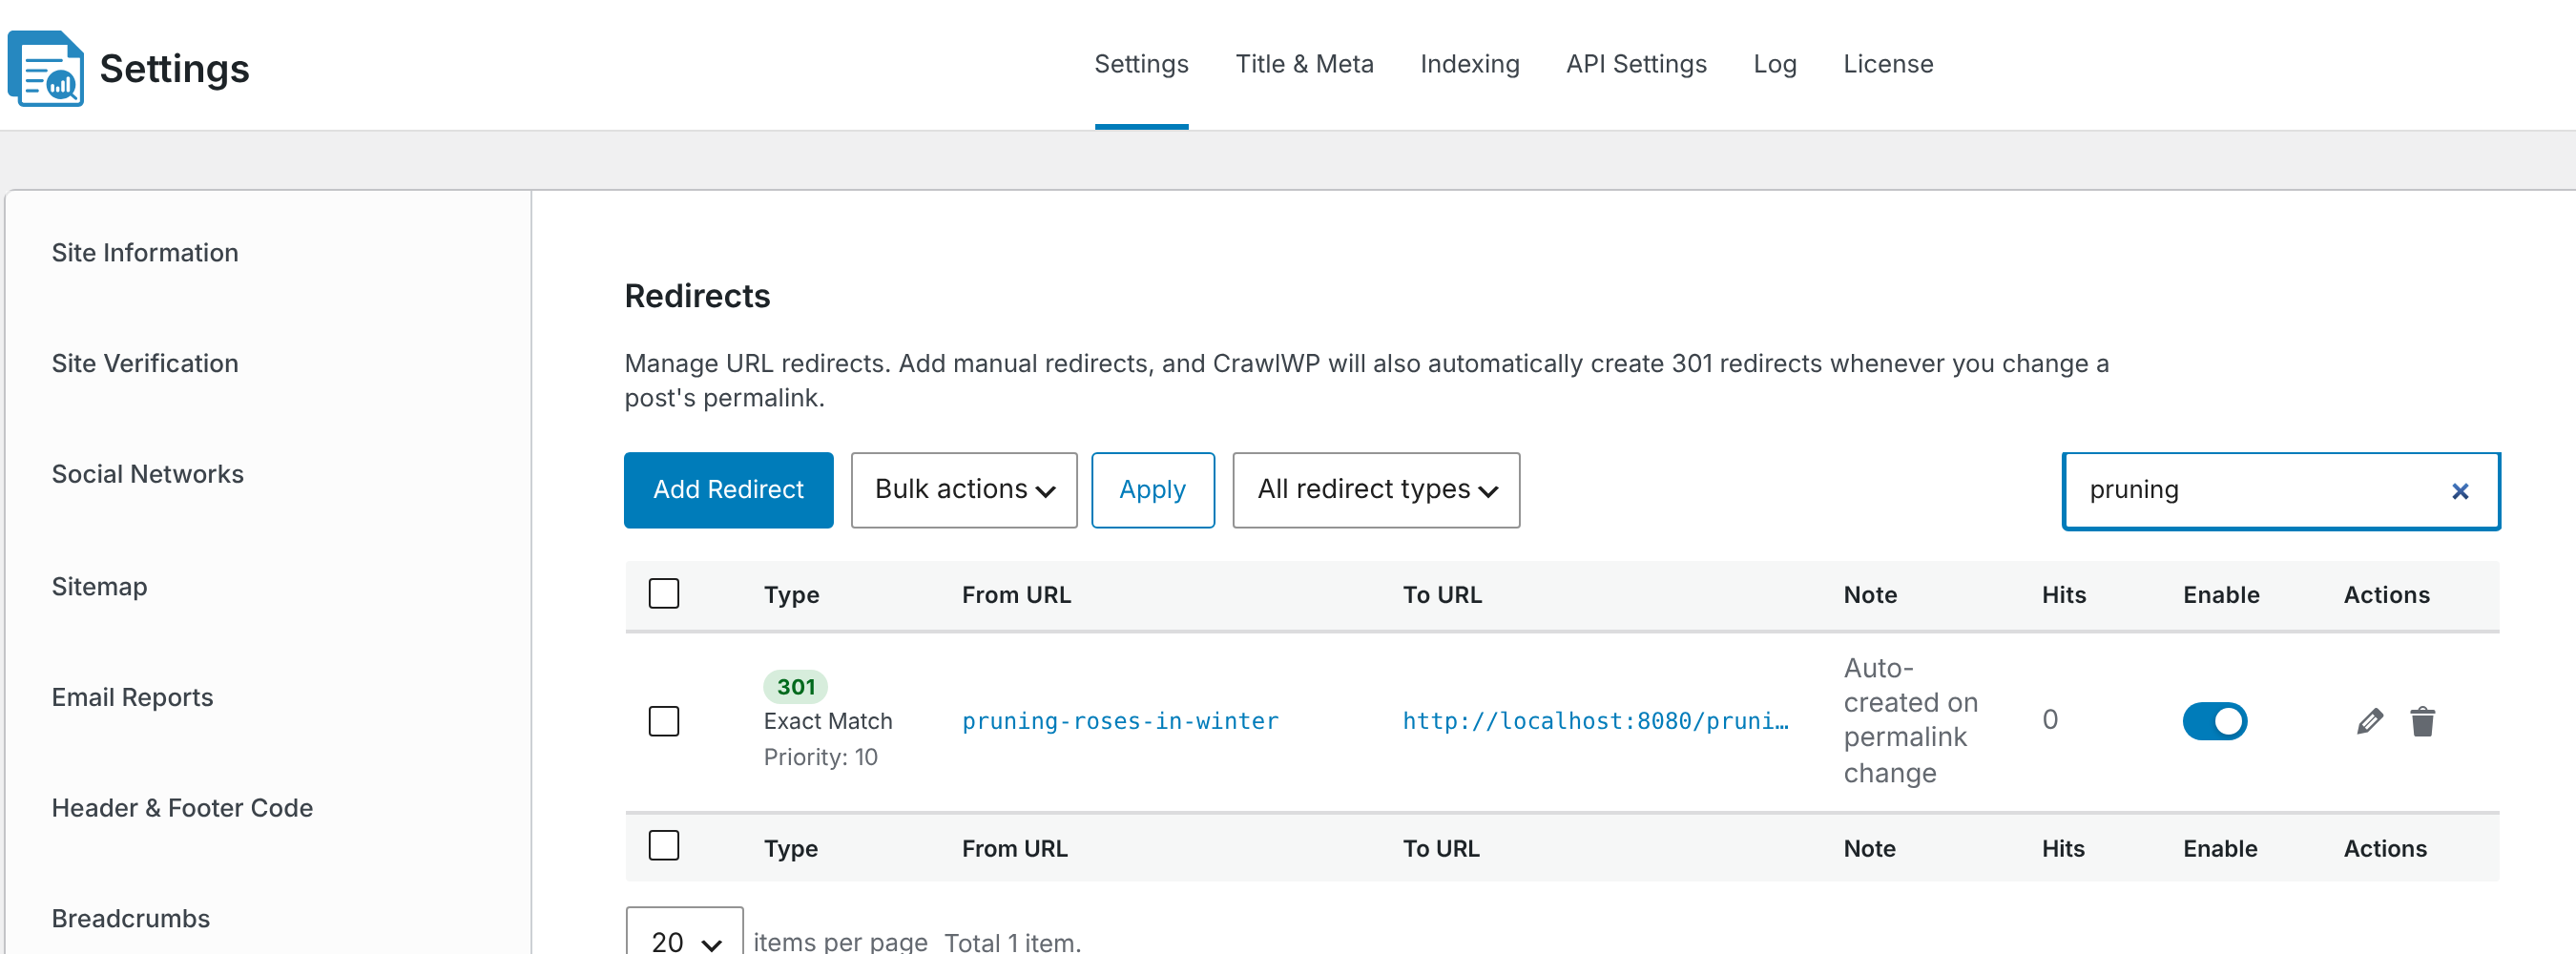Screen dimensions: 2576x954
Task: Click the 'Priority: 10' text
Action: [x=820, y=757]
